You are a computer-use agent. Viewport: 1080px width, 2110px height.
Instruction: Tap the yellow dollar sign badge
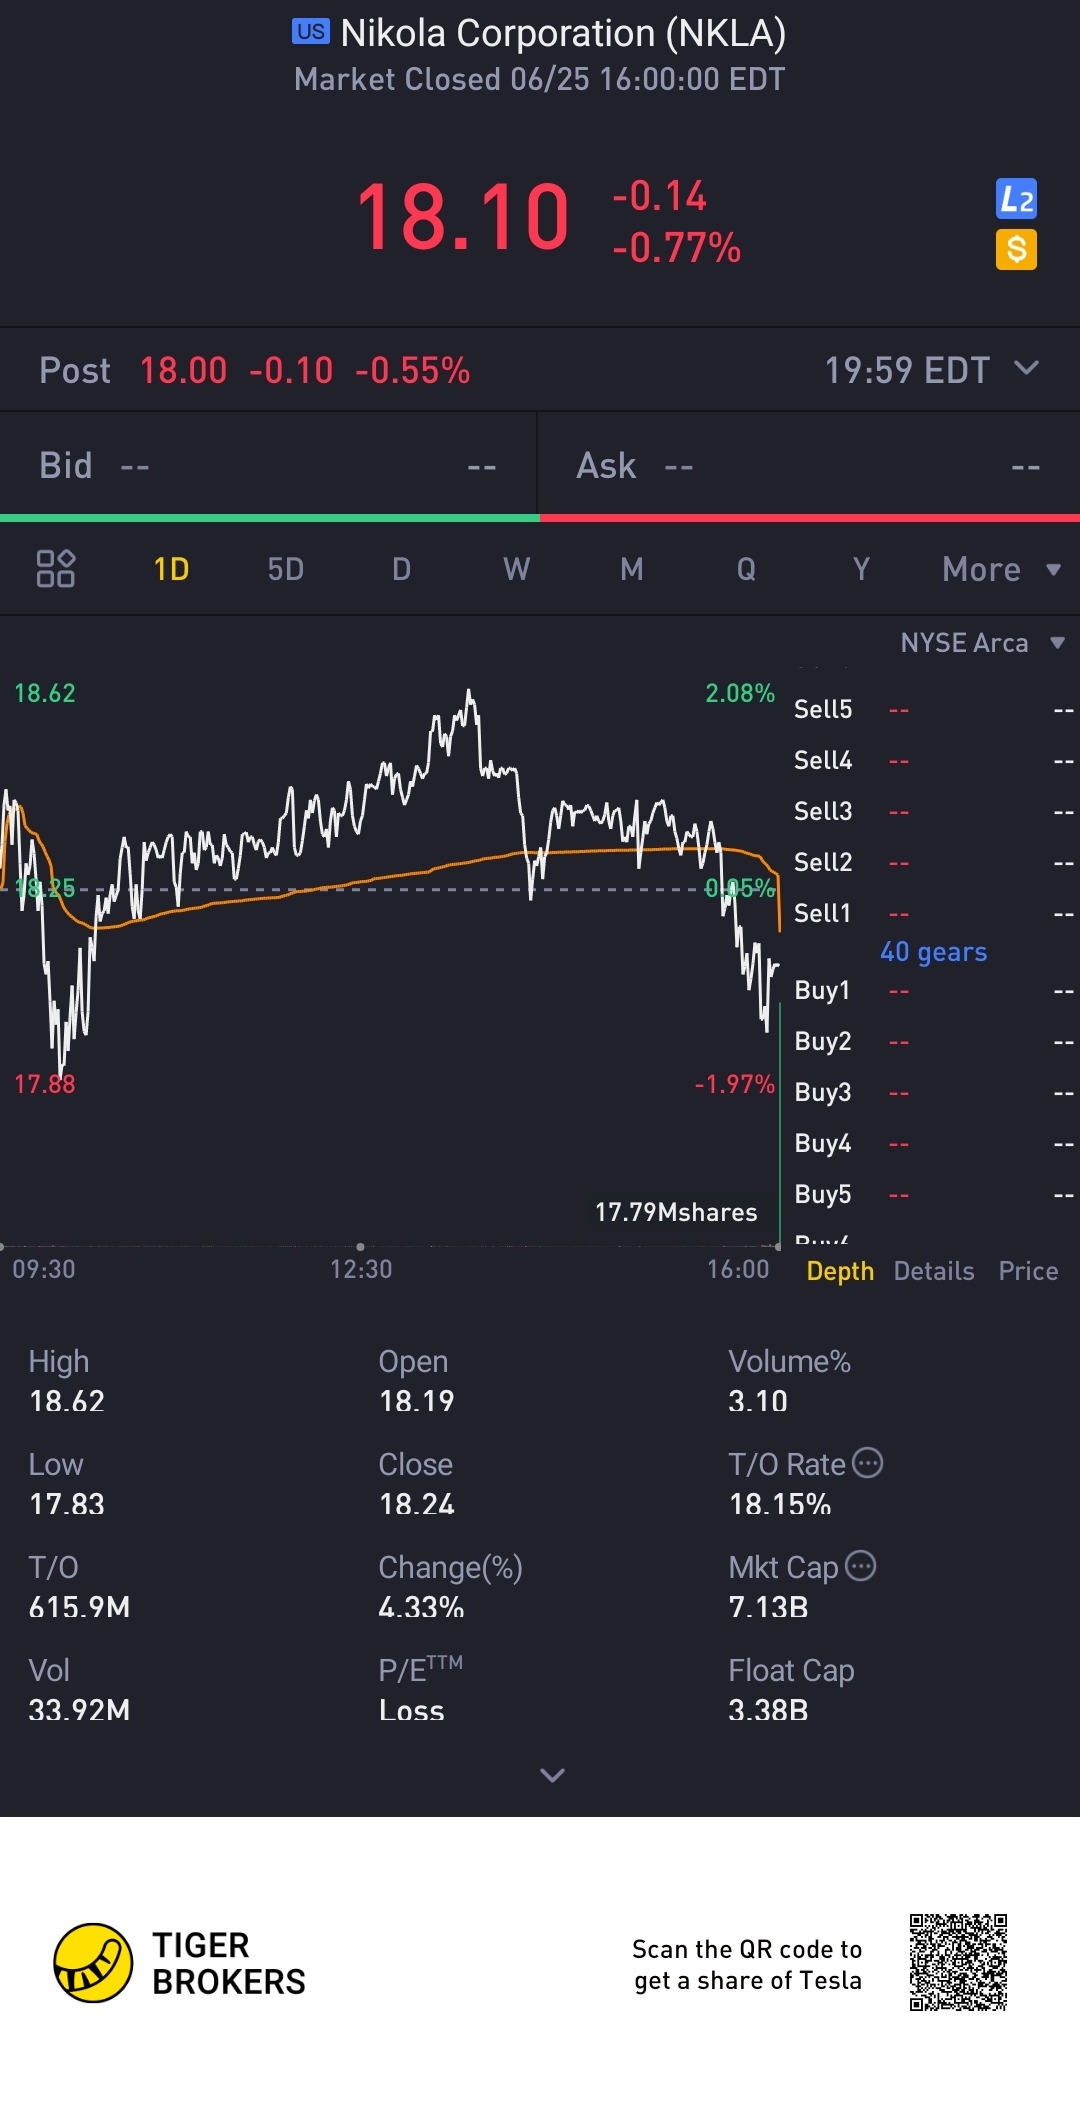pos(1016,249)
